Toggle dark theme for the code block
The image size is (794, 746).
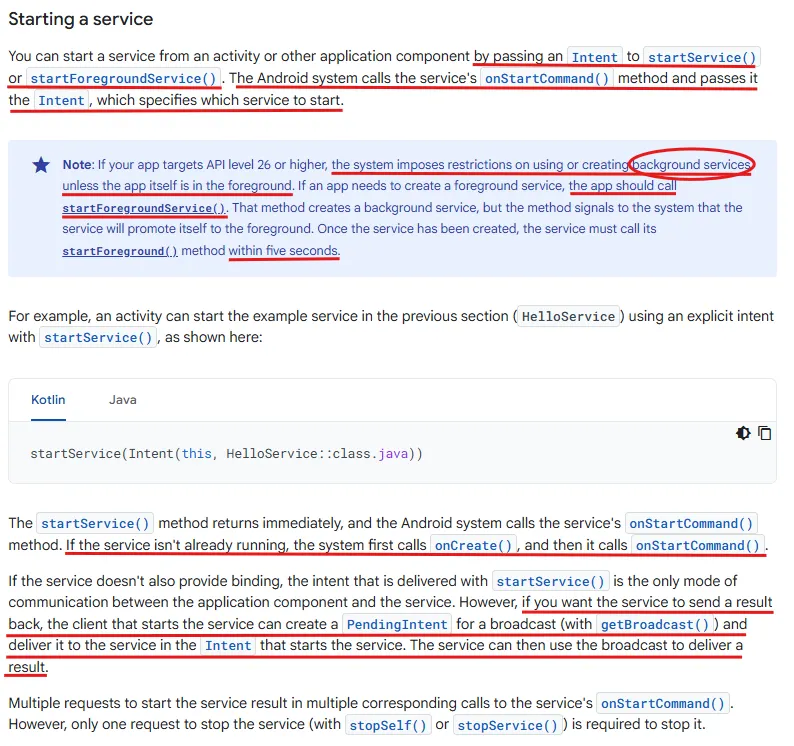pyautogui.click(x=743, y=433)
